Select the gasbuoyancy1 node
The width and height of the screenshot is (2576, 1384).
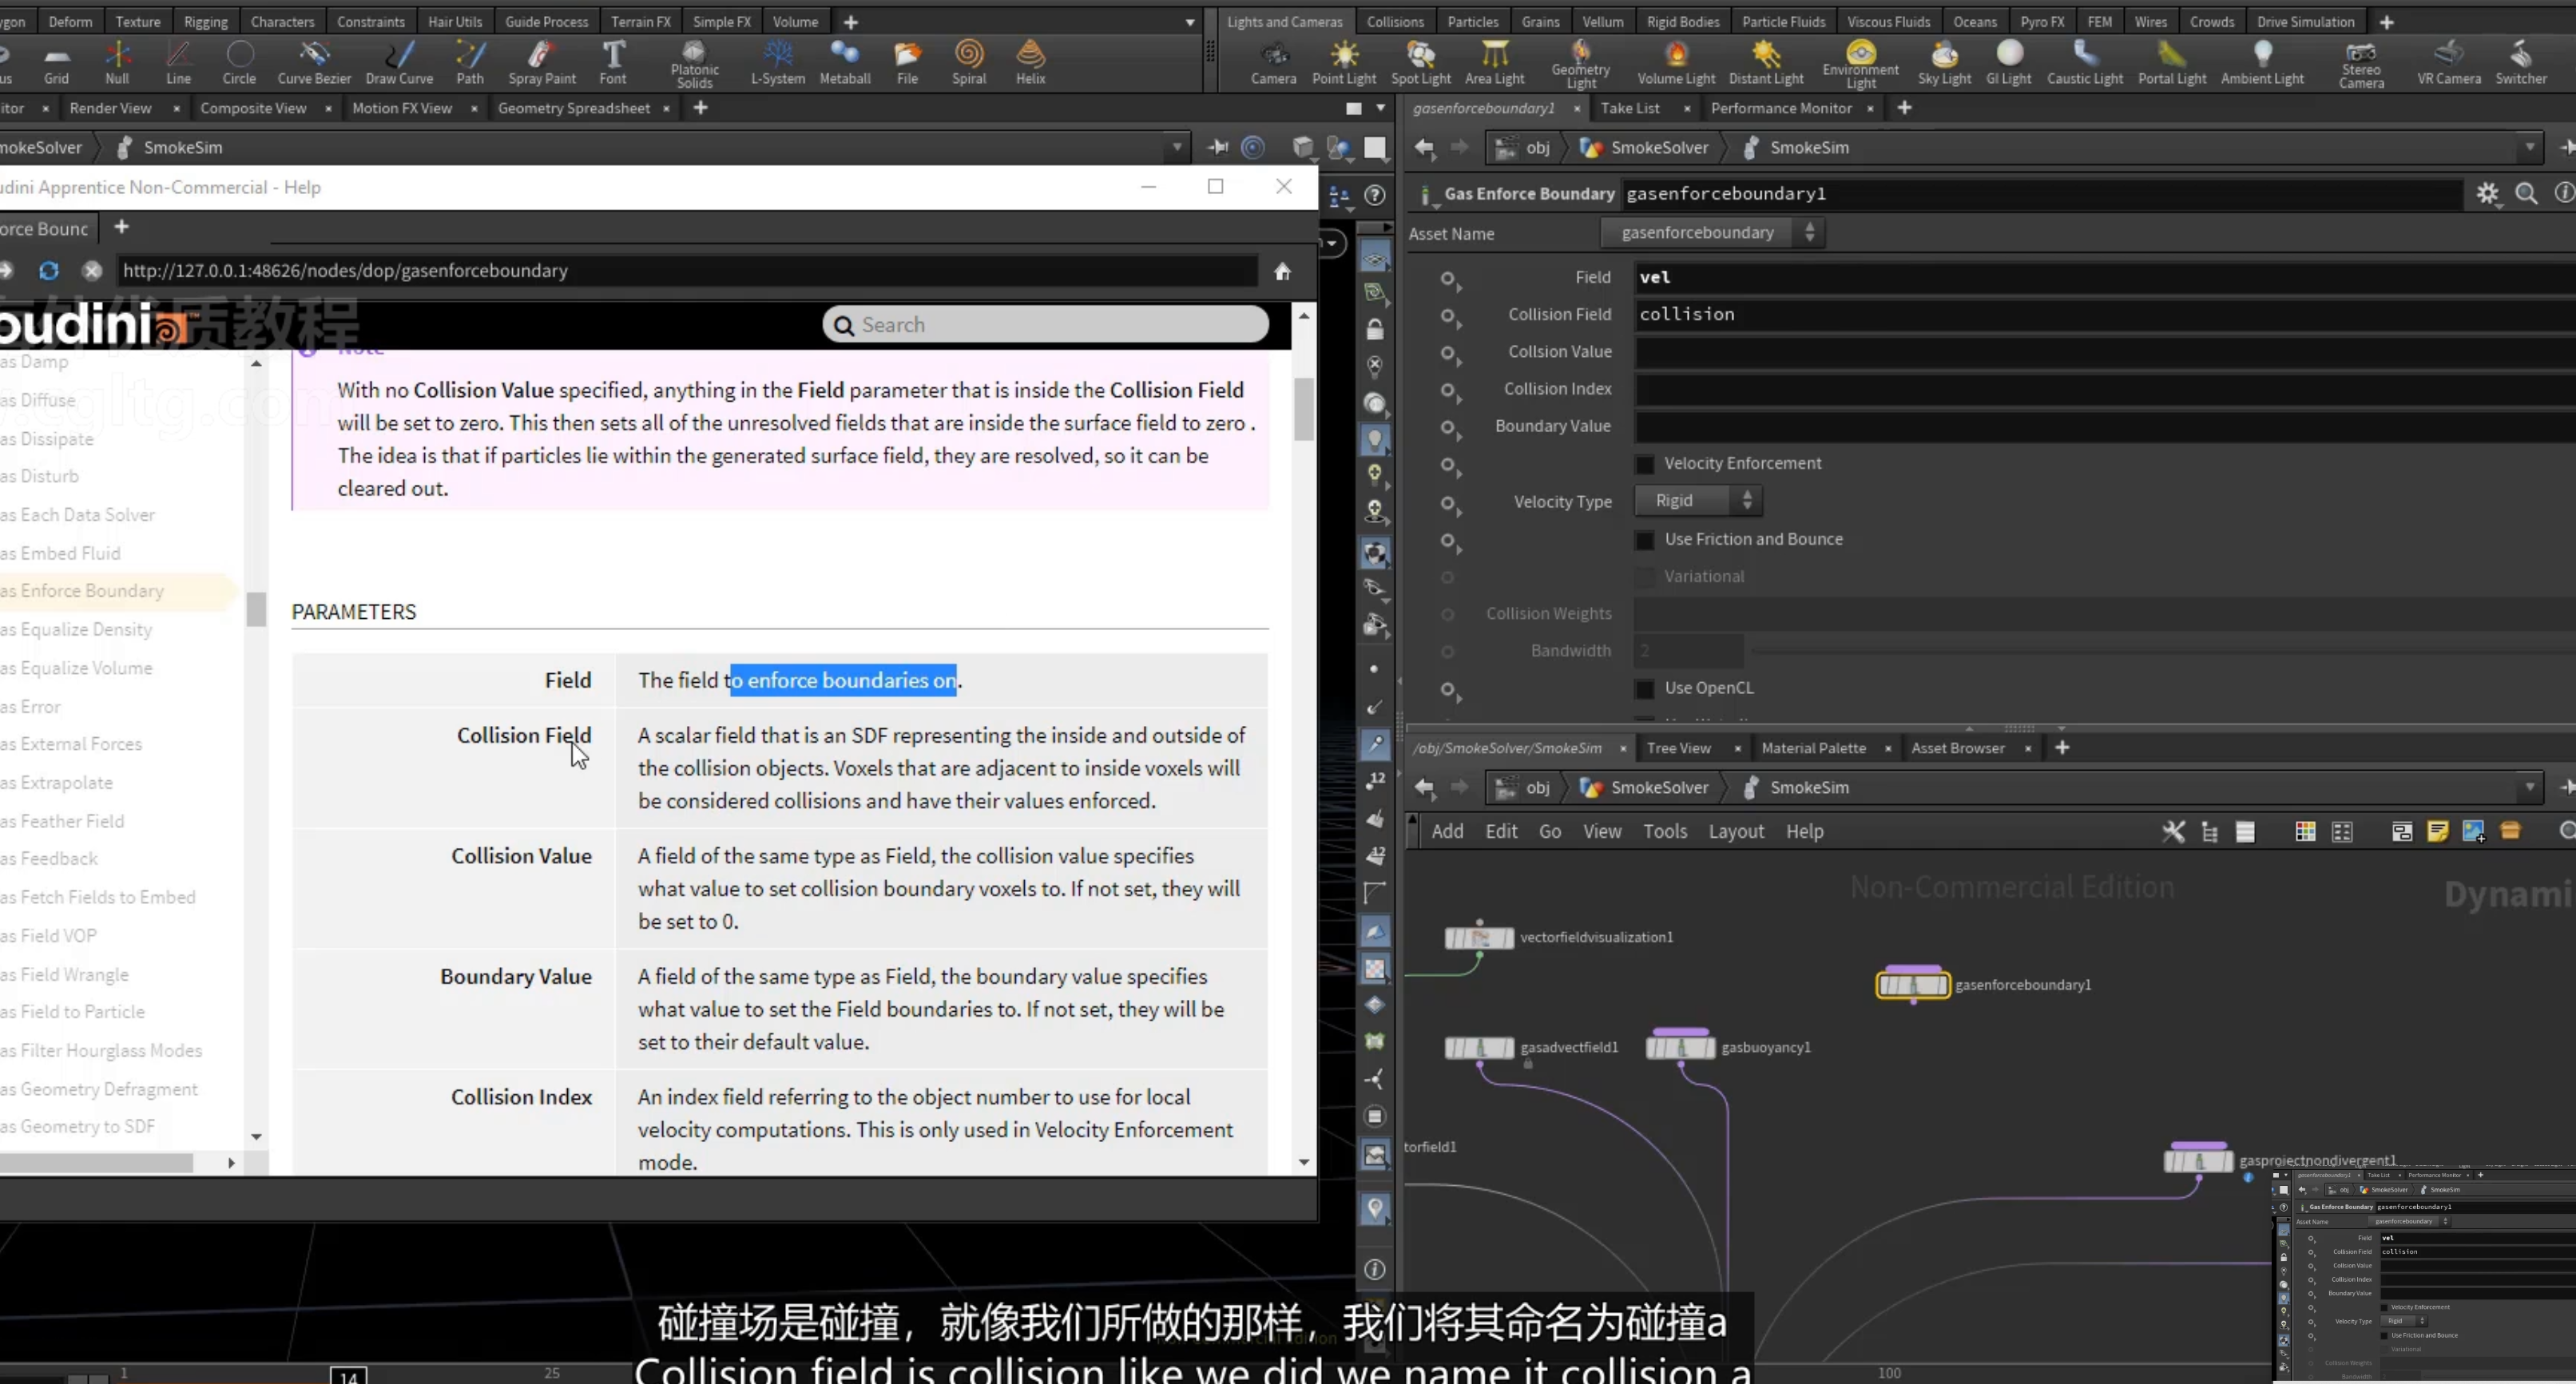click(x=1681, y=1047)
